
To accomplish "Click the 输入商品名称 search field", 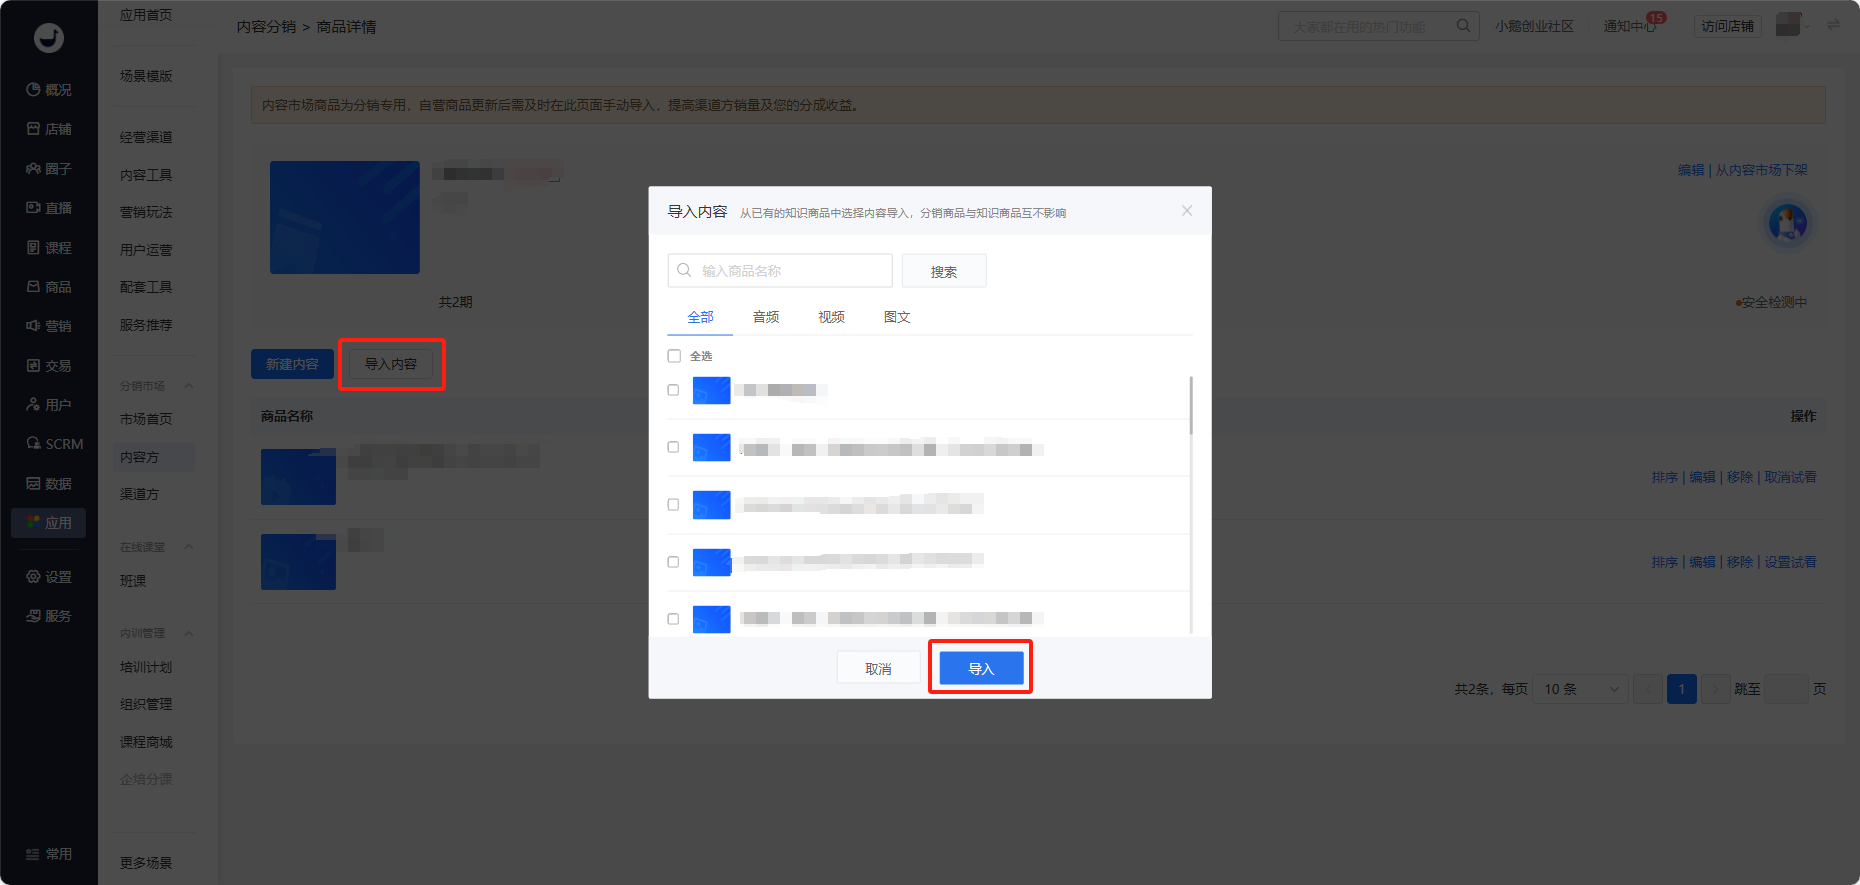I will [x=780, y=271].
